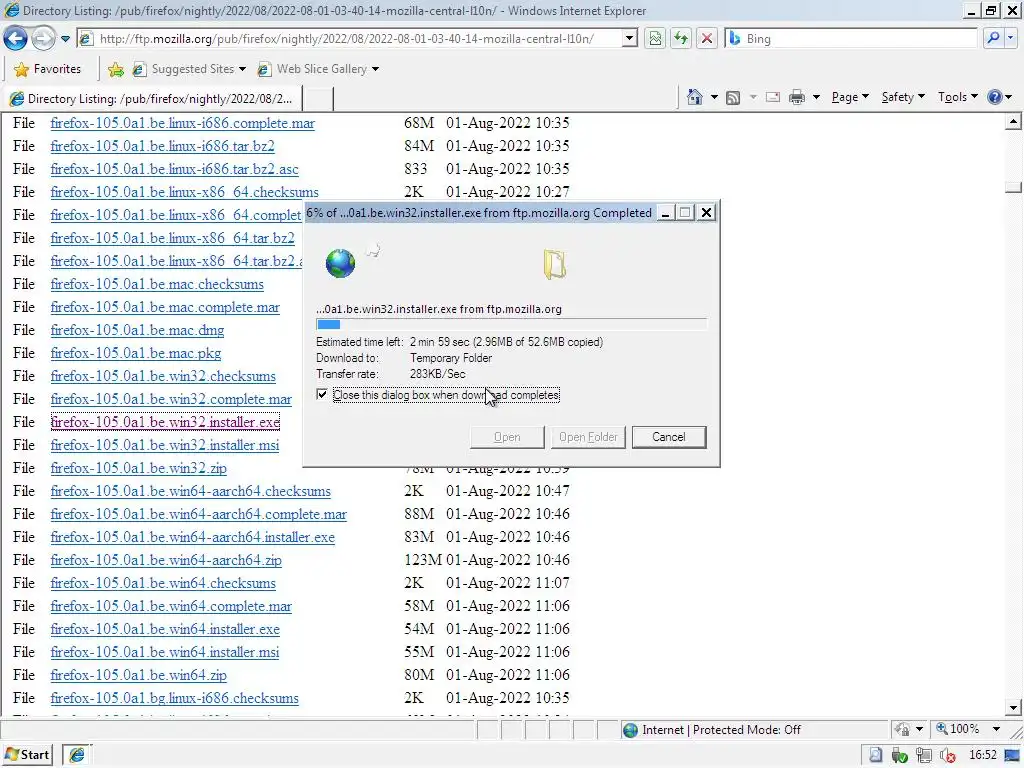The height and width of the screenshot is (768, 1024).
Task: Click the status bar privacy lock icon
Action: [902, 729]
